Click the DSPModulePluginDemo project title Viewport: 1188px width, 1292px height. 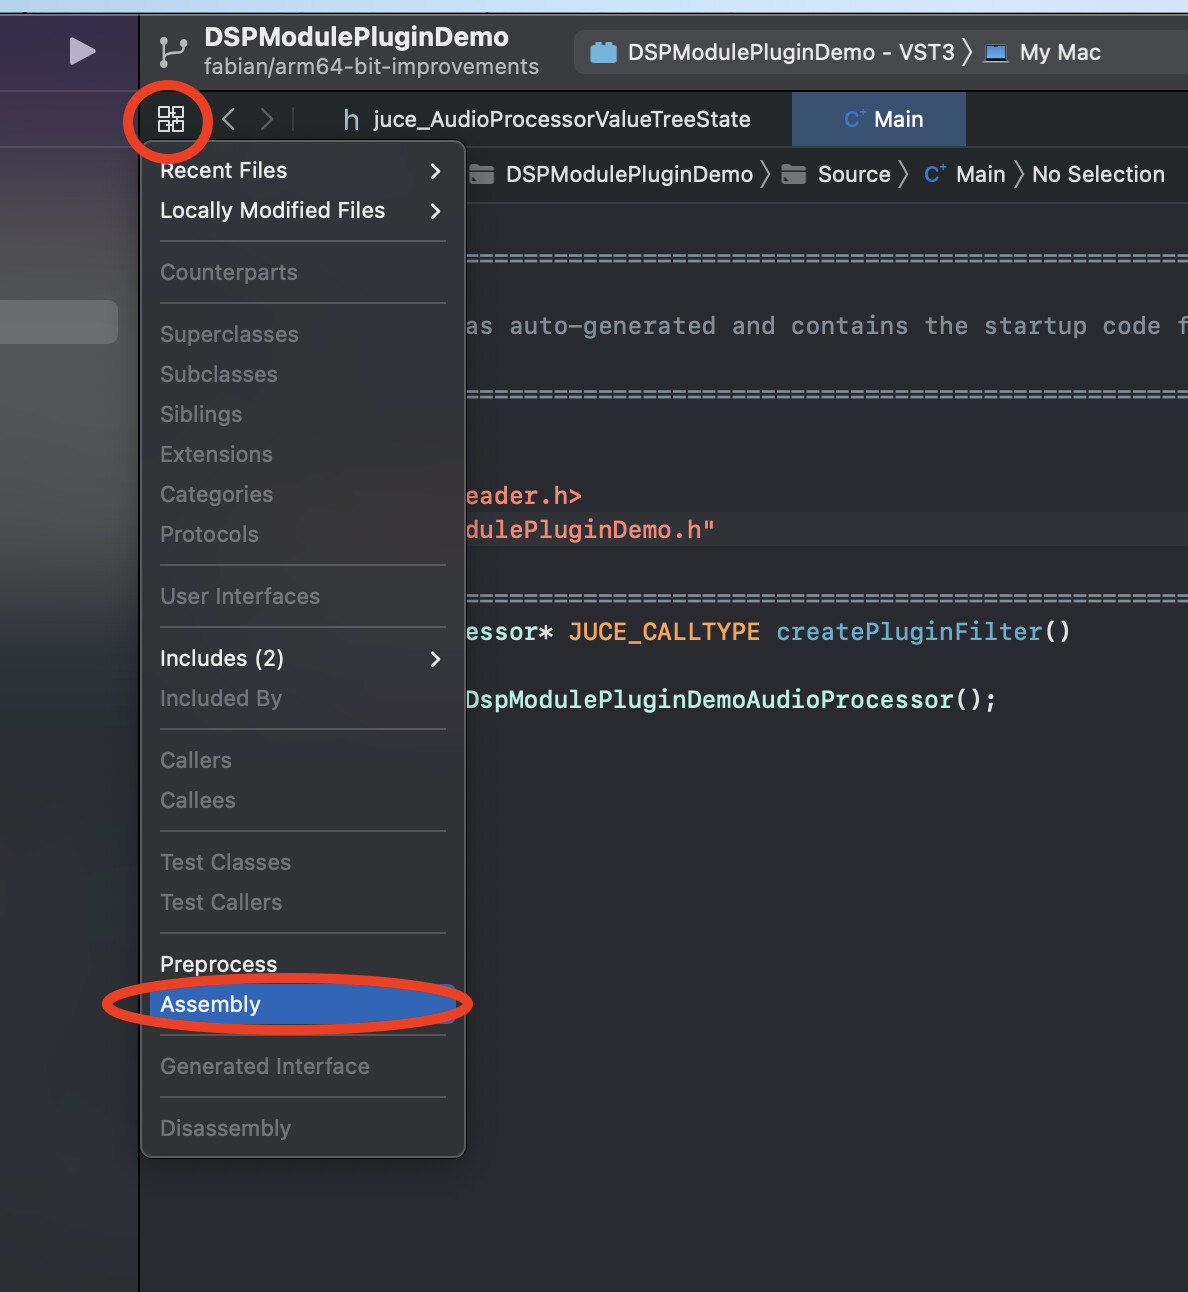pyautogui.click(x=356, y=37)
